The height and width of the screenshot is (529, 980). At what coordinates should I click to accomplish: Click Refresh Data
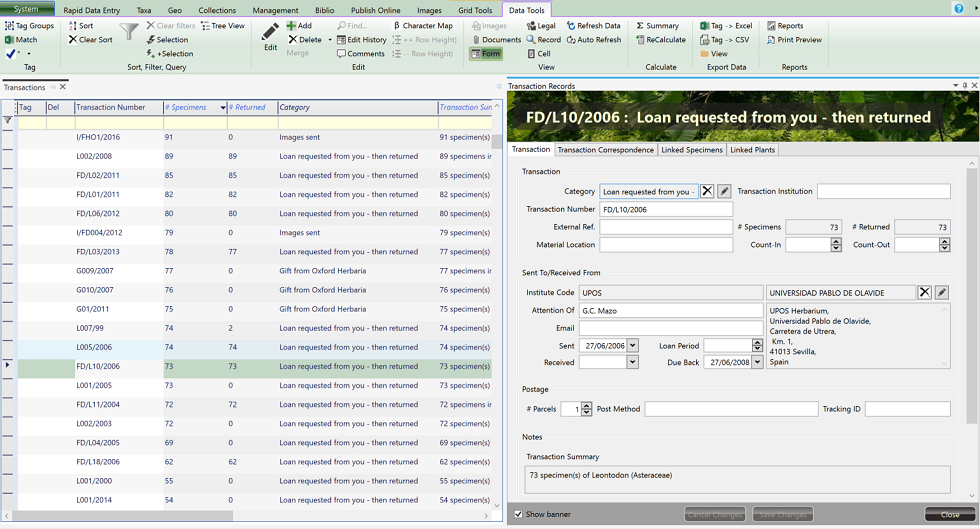(594, 26)
